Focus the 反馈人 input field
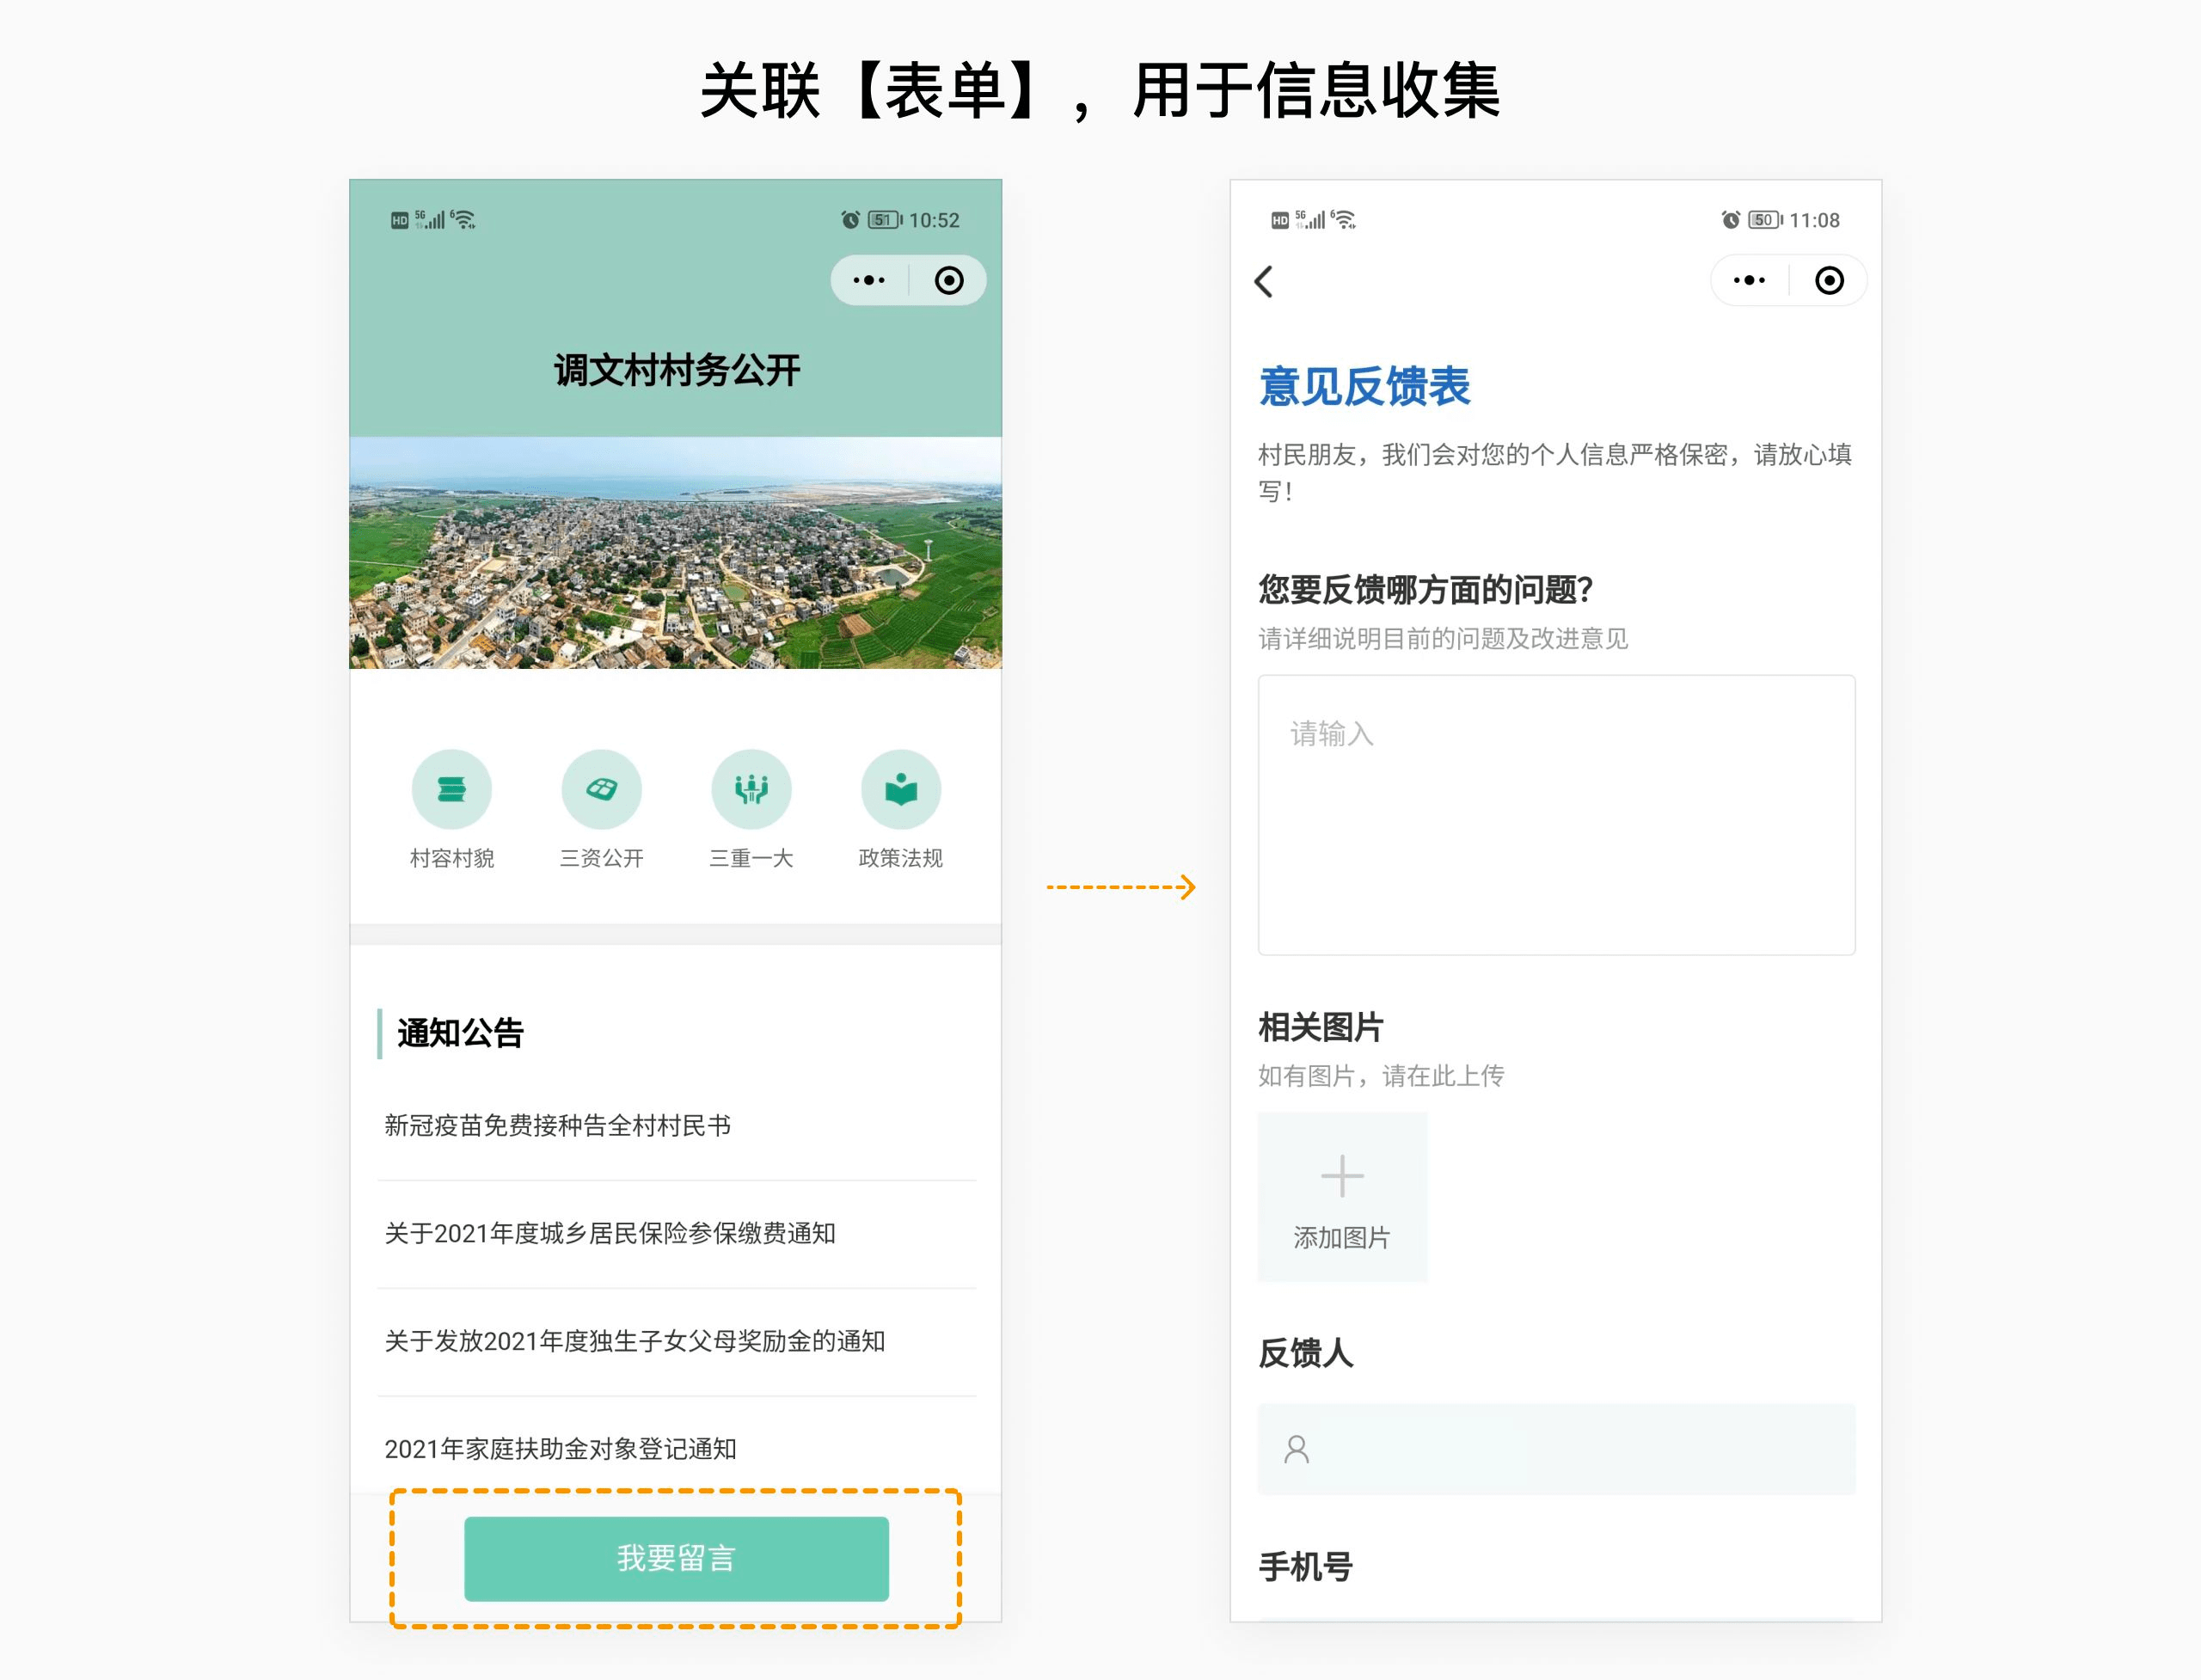 coord(1556,1449)
